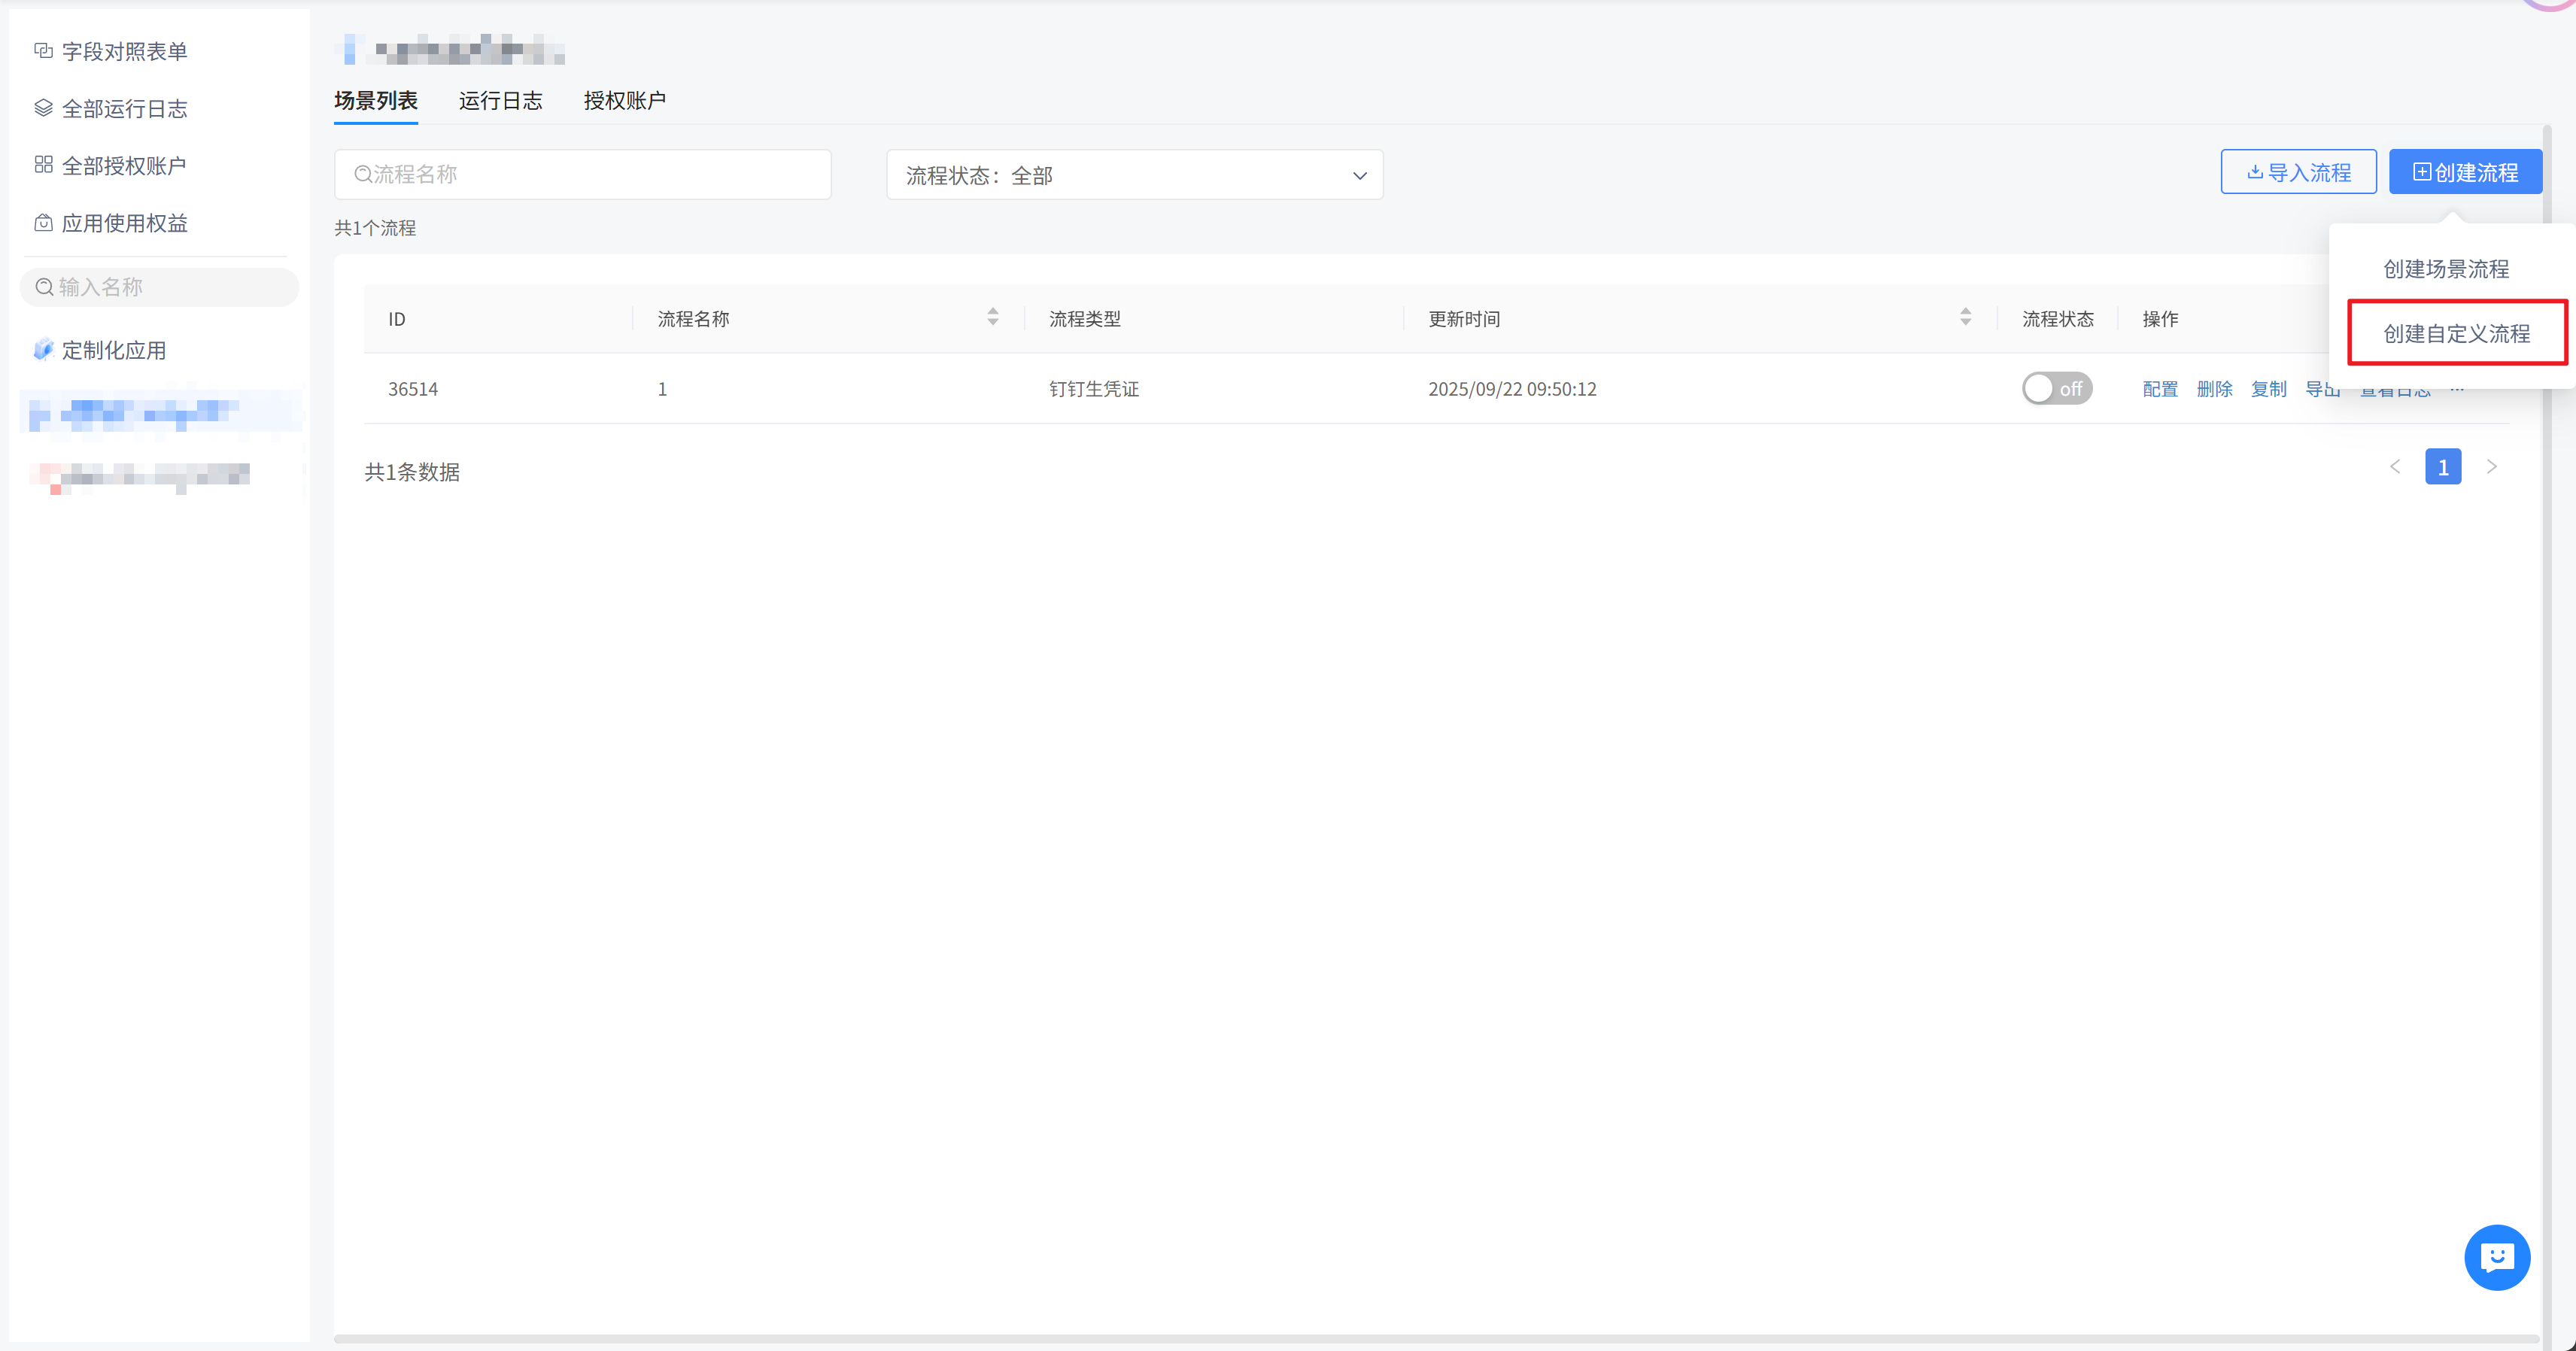Switch to the 运行日志 tab
This screenshot has width=2576, height=1351.
(x=500, y=100)
